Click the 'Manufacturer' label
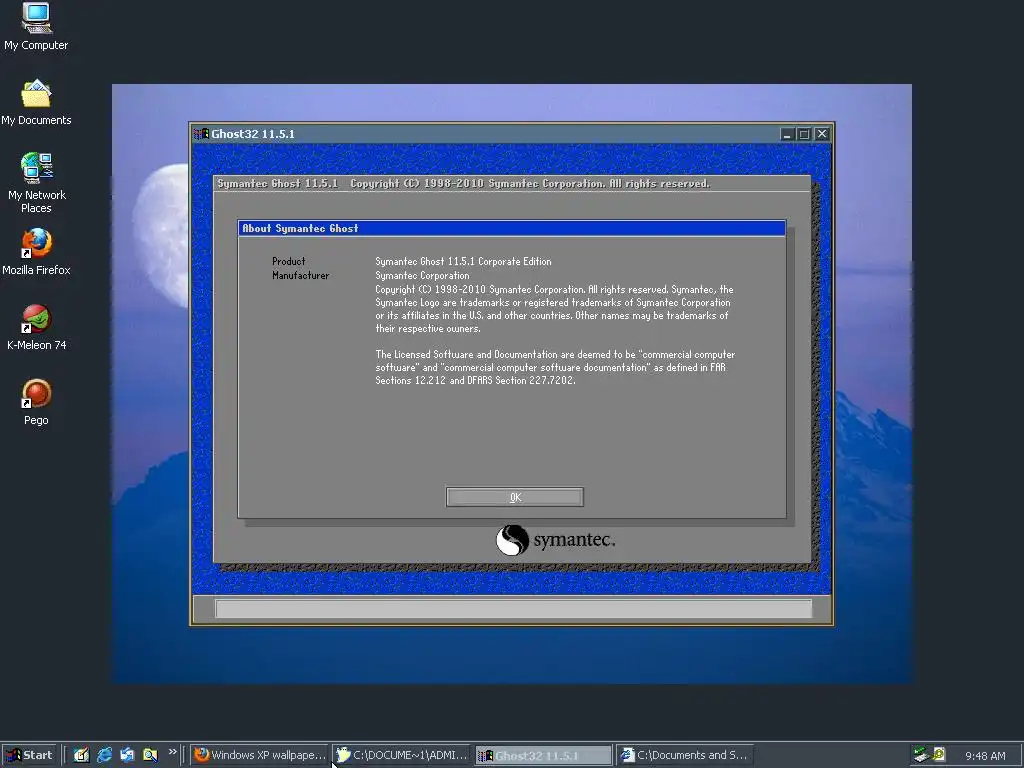1024x768 pixels. click(300, 276)
